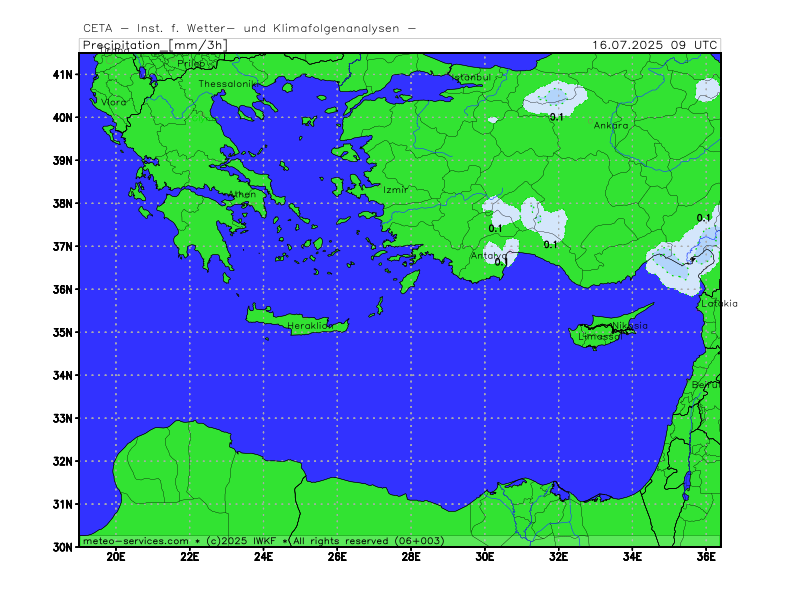Click the light-blue precipitation patch northwest of Ankara
This screenshot has width=800, height=600.
(x=555, y=97)
